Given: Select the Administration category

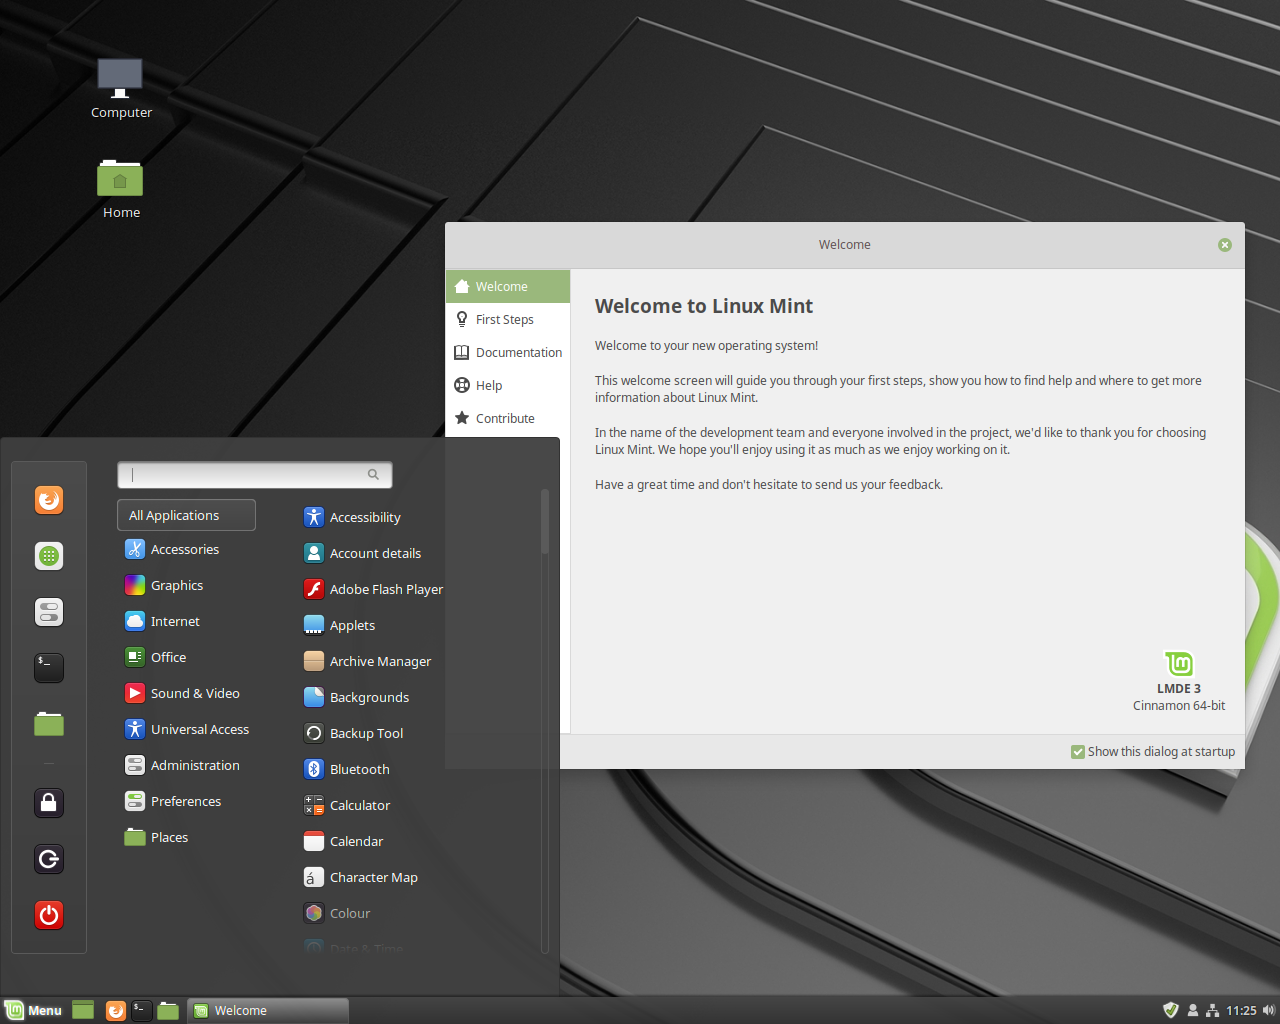Looking at the screenshot, I should tap(186, 765).
